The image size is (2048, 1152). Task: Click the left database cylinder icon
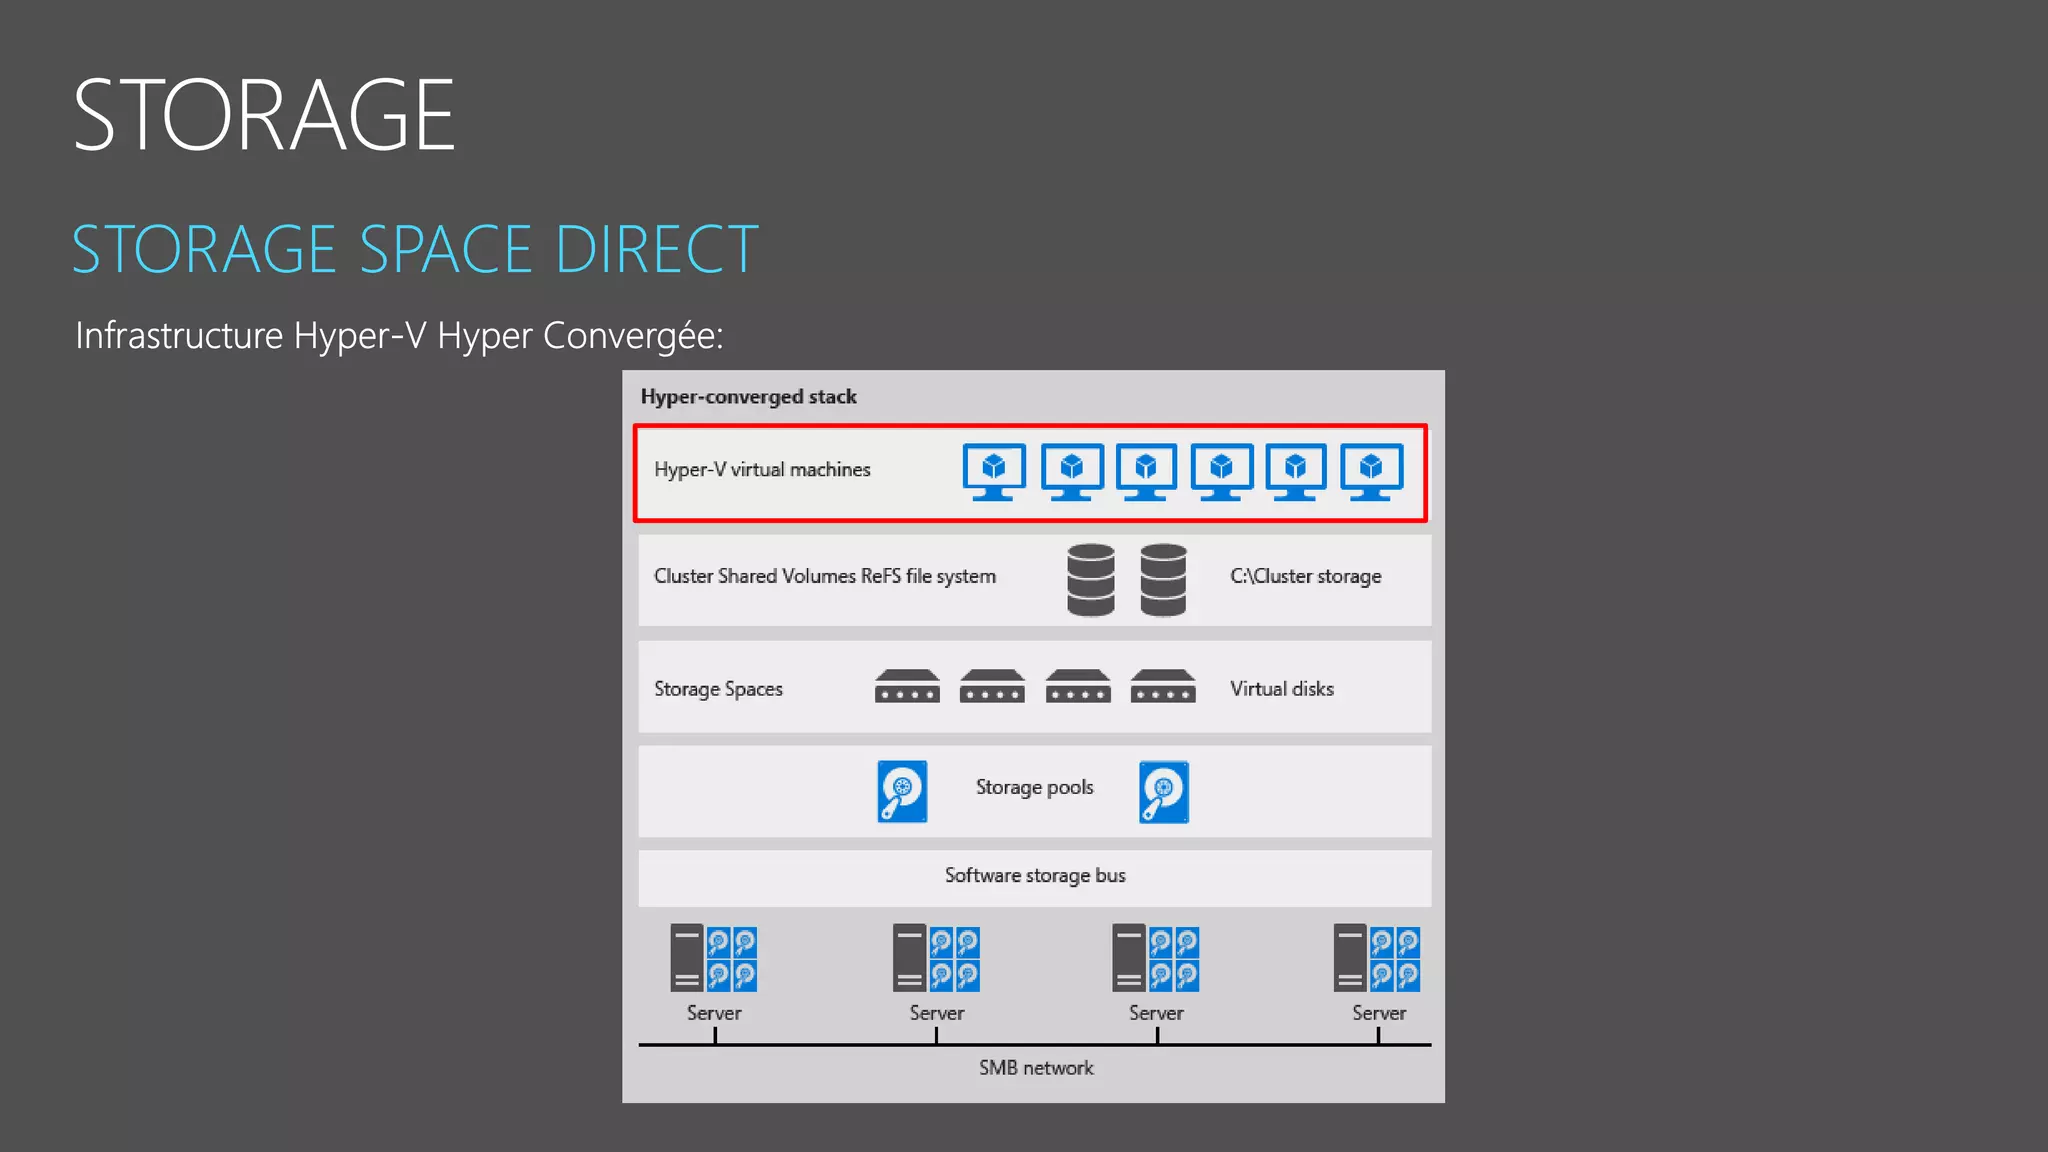1090,580
